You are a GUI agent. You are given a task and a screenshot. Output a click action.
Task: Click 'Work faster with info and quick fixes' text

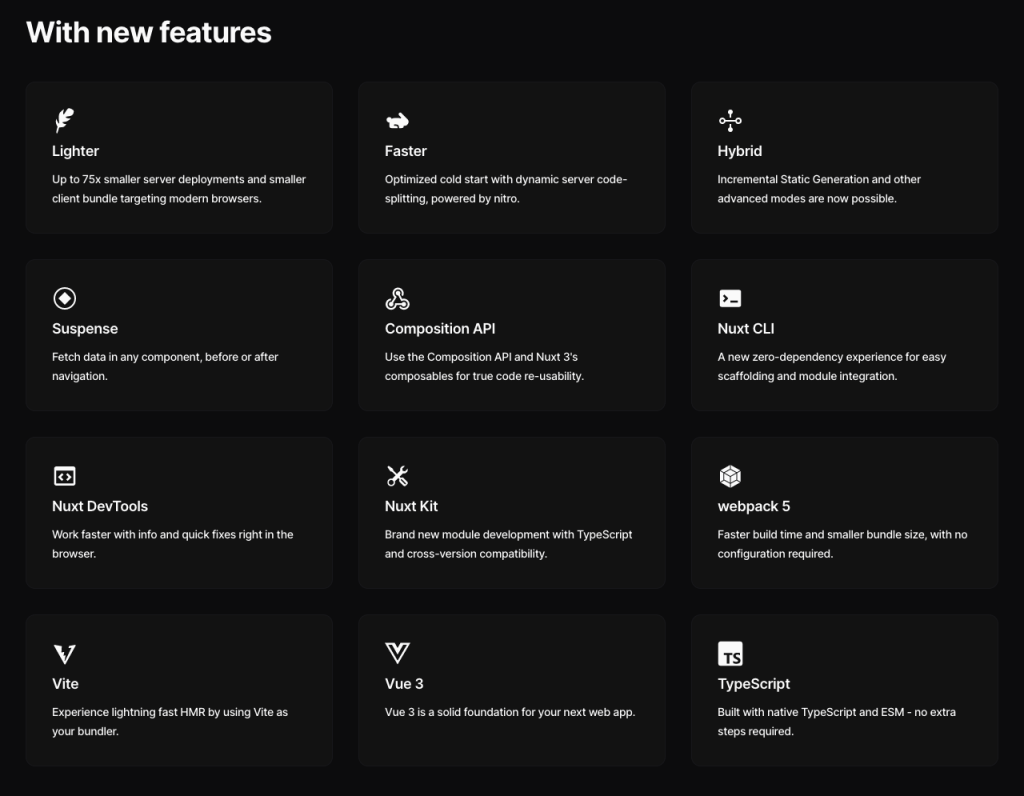172,544
